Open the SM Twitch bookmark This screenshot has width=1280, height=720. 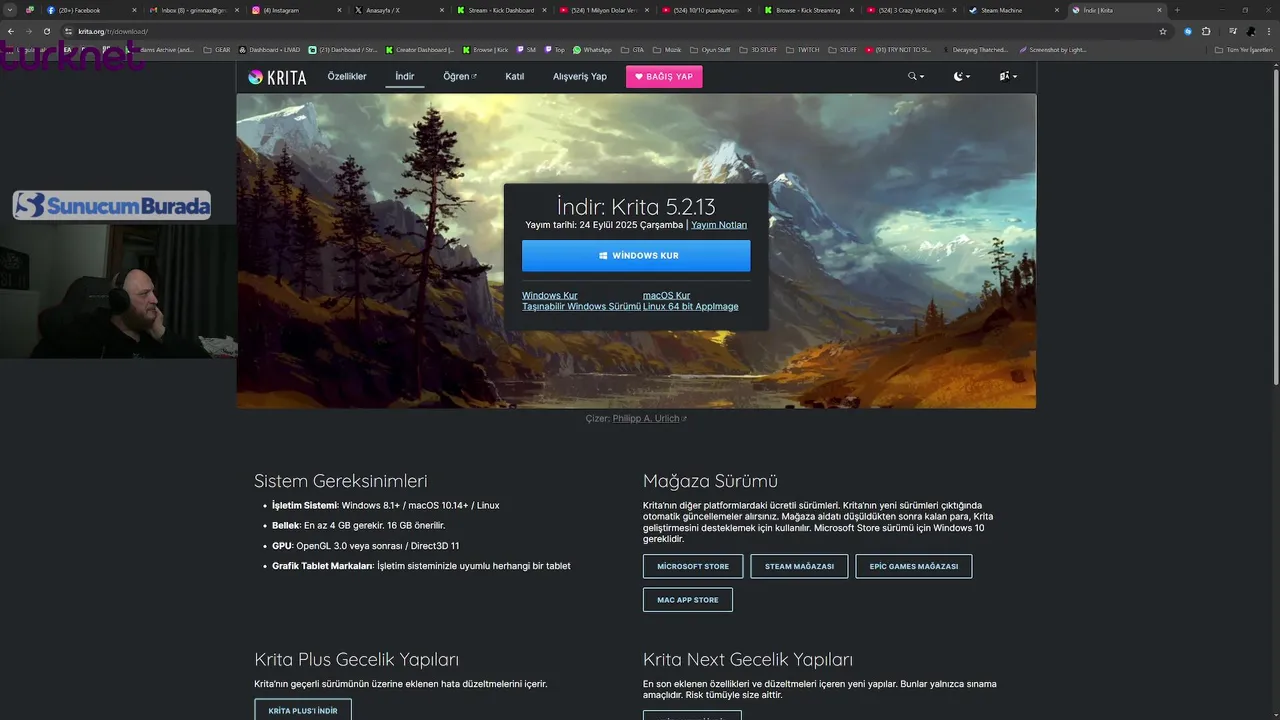tap(526, 49)
